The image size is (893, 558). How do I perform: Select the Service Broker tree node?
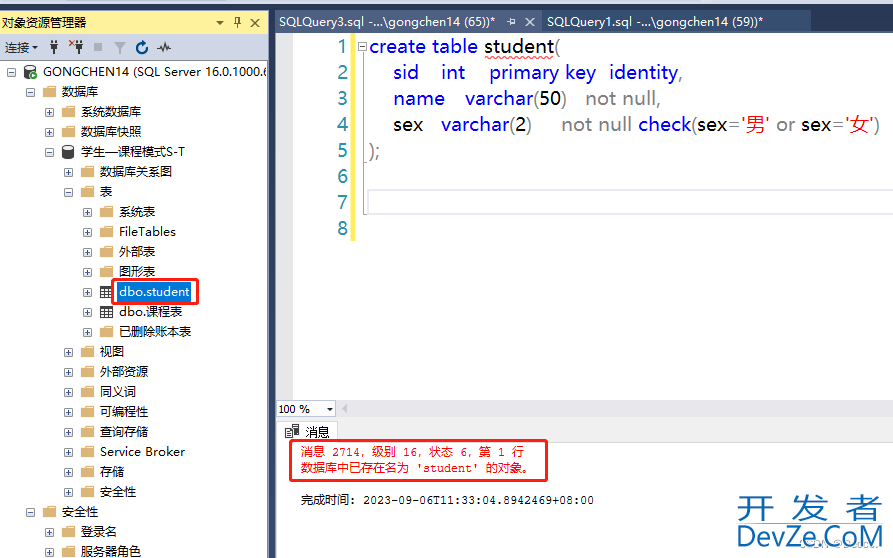click(x=142, y=452)
